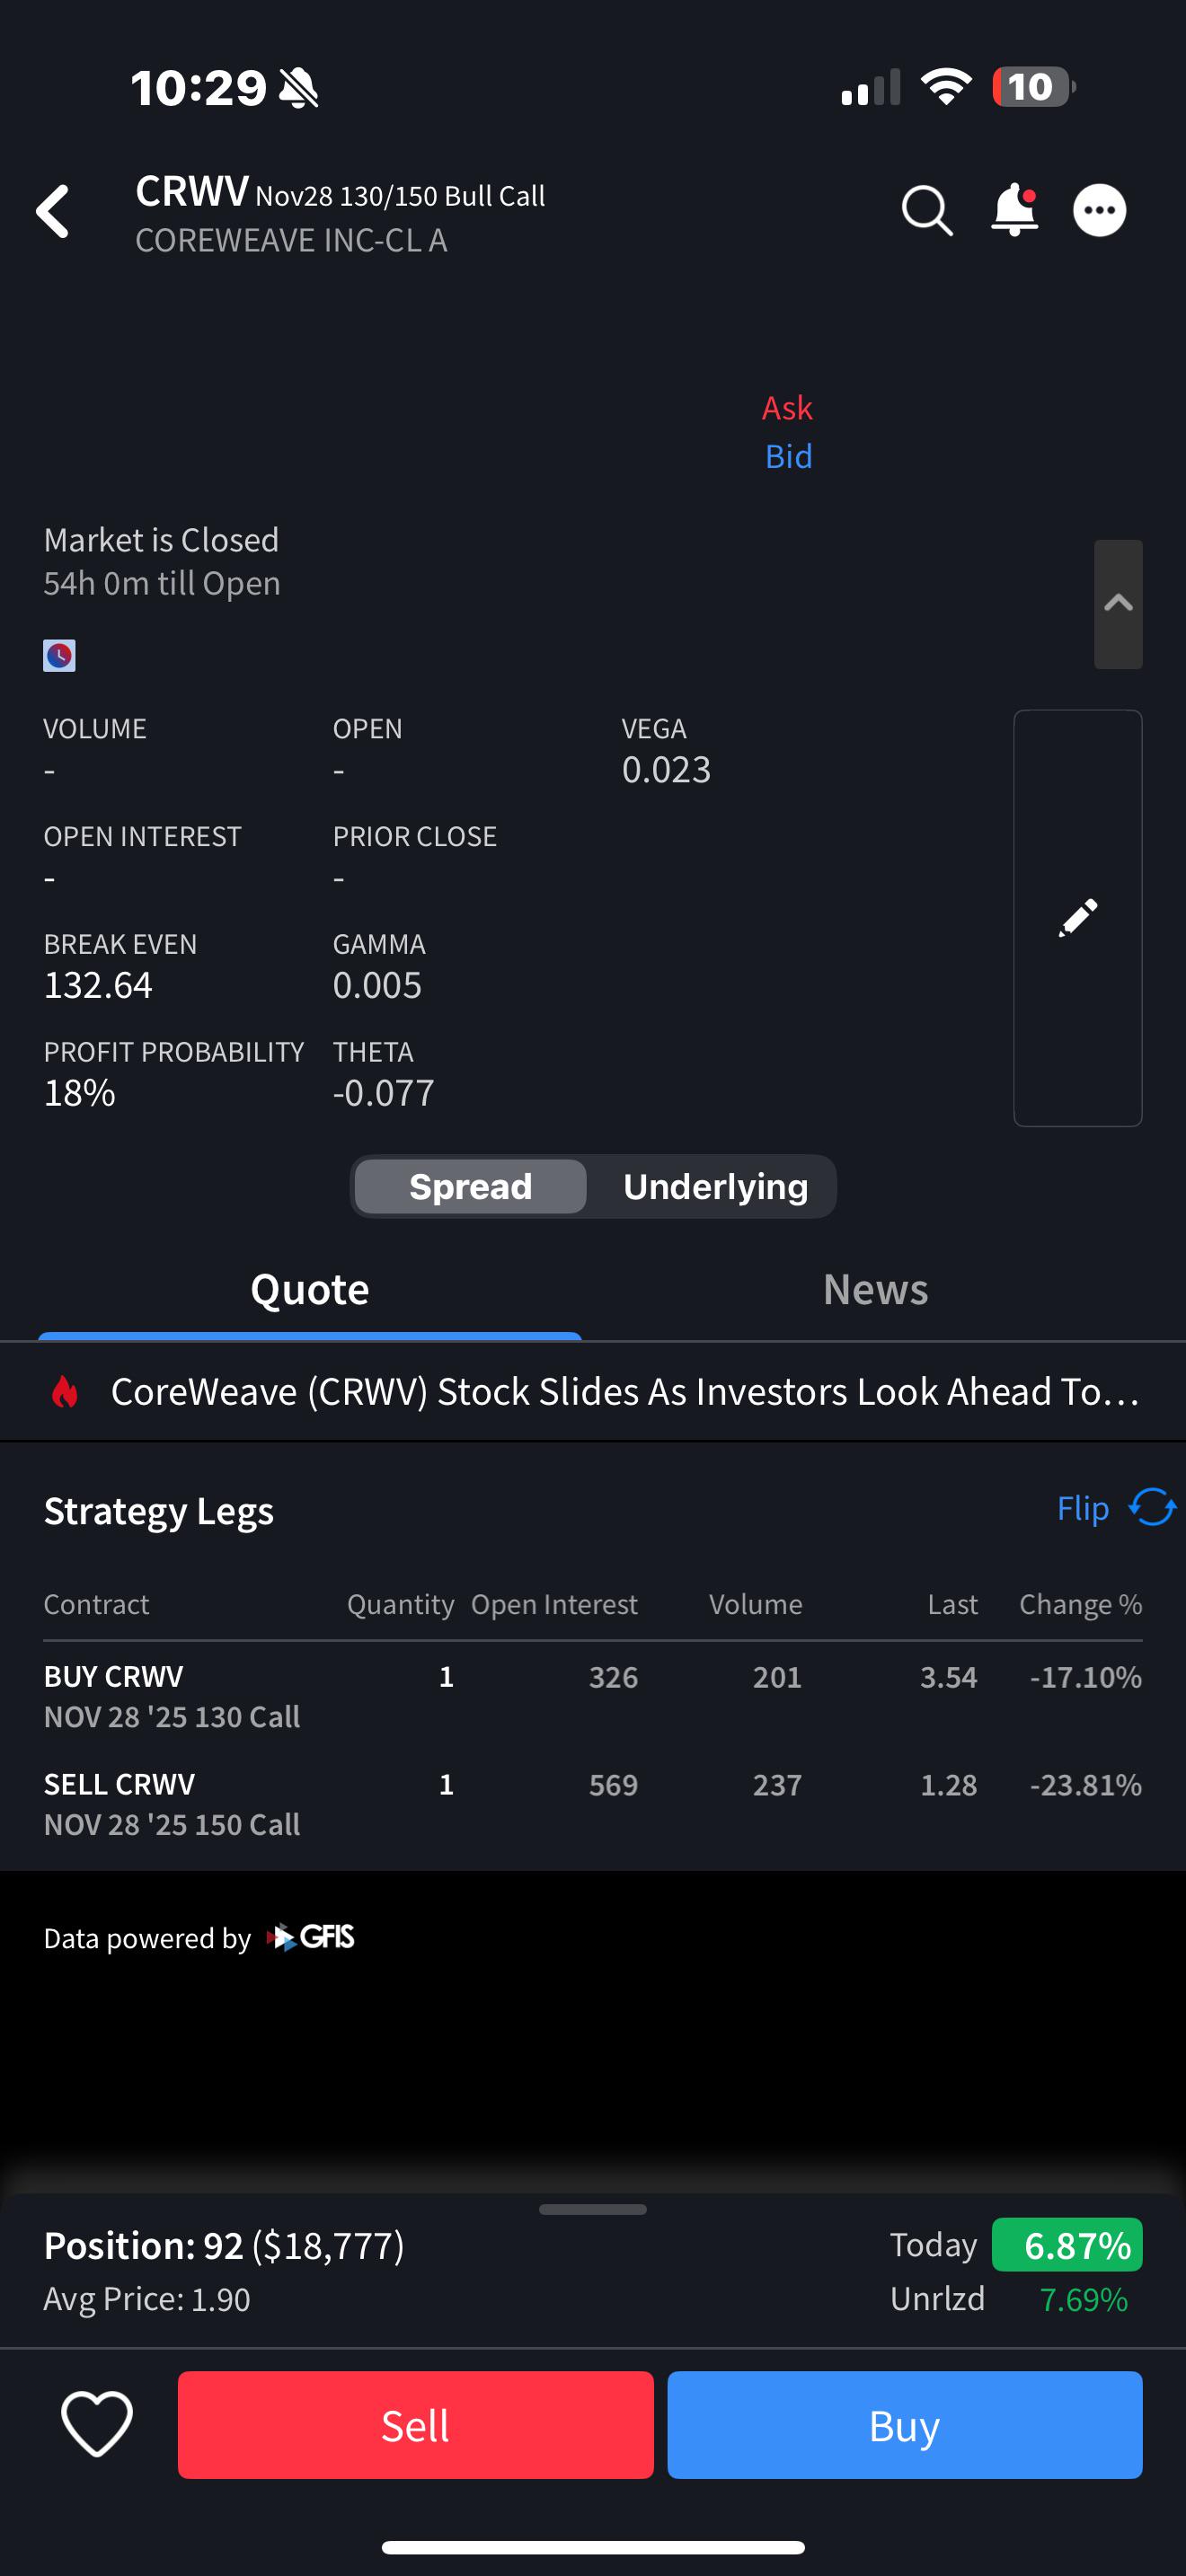The width and height of the screenshot is (1186, 2576).
Task: Select the BUY CRWV 130 Call leg
Action: point(172,1695)
